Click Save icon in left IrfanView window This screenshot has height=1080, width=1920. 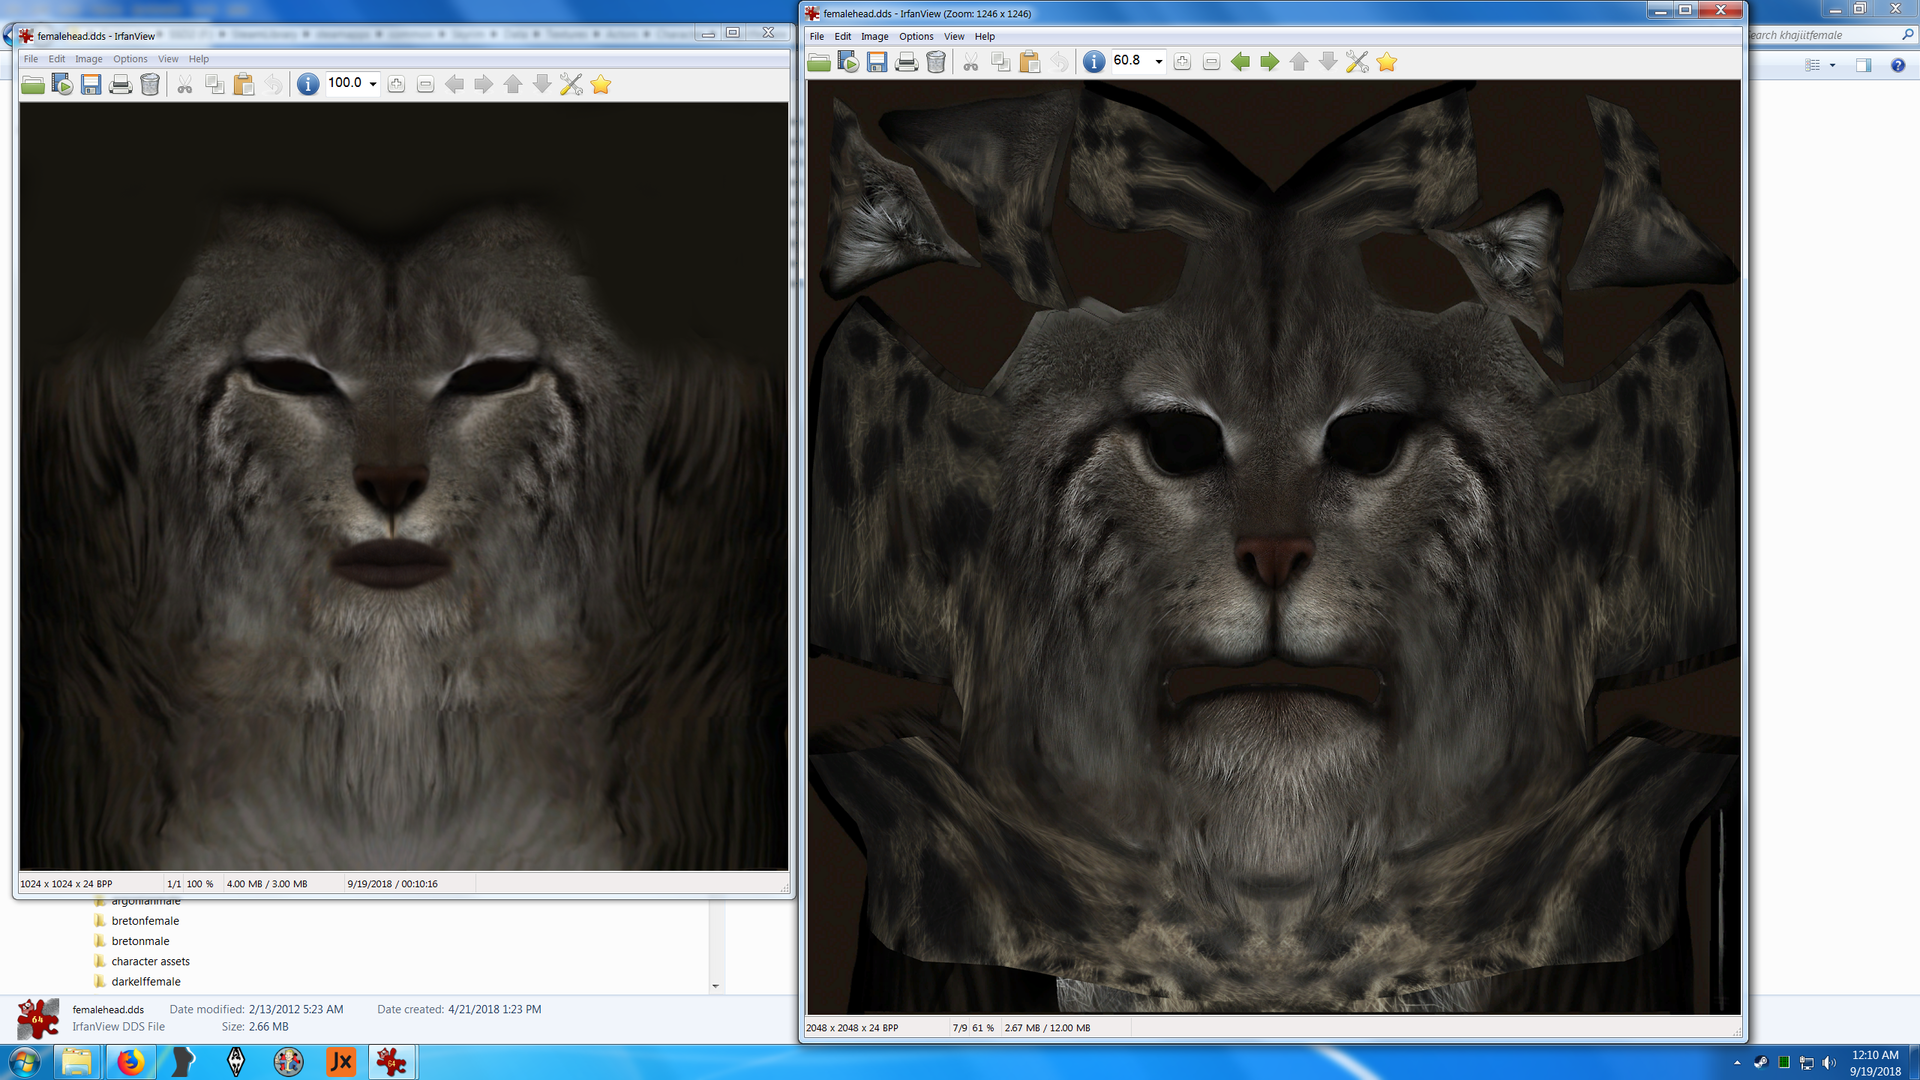[x=91, y=85]
